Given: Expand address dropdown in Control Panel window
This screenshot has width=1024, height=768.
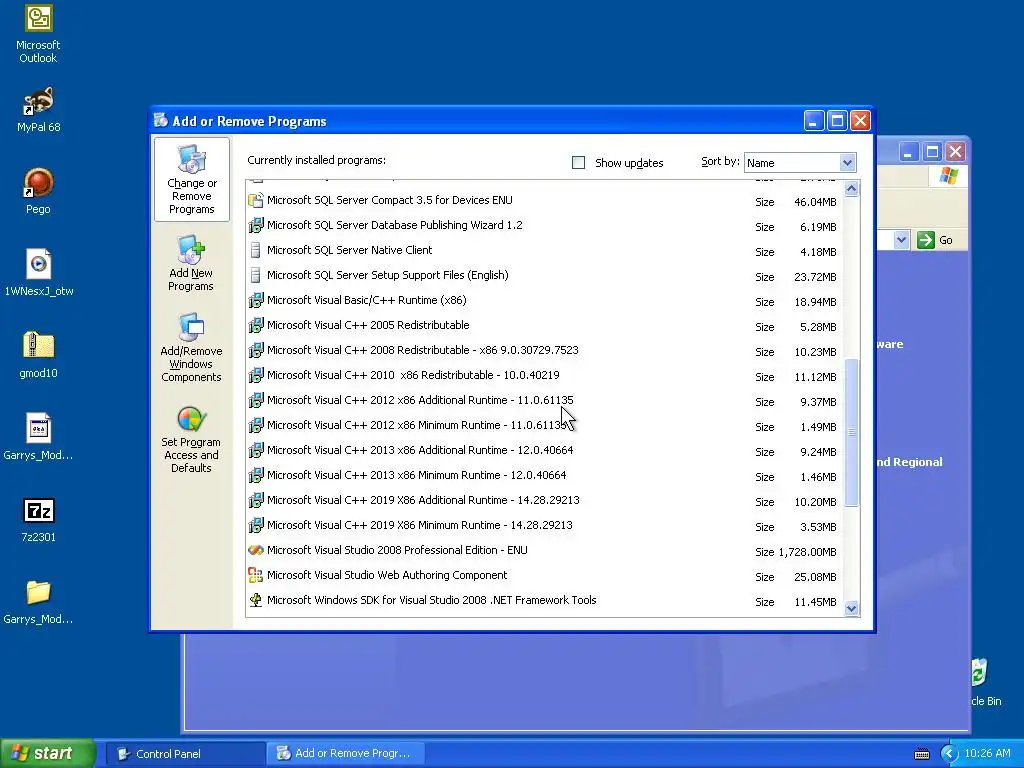Looking at the screenshot, I should coord(901,240).
